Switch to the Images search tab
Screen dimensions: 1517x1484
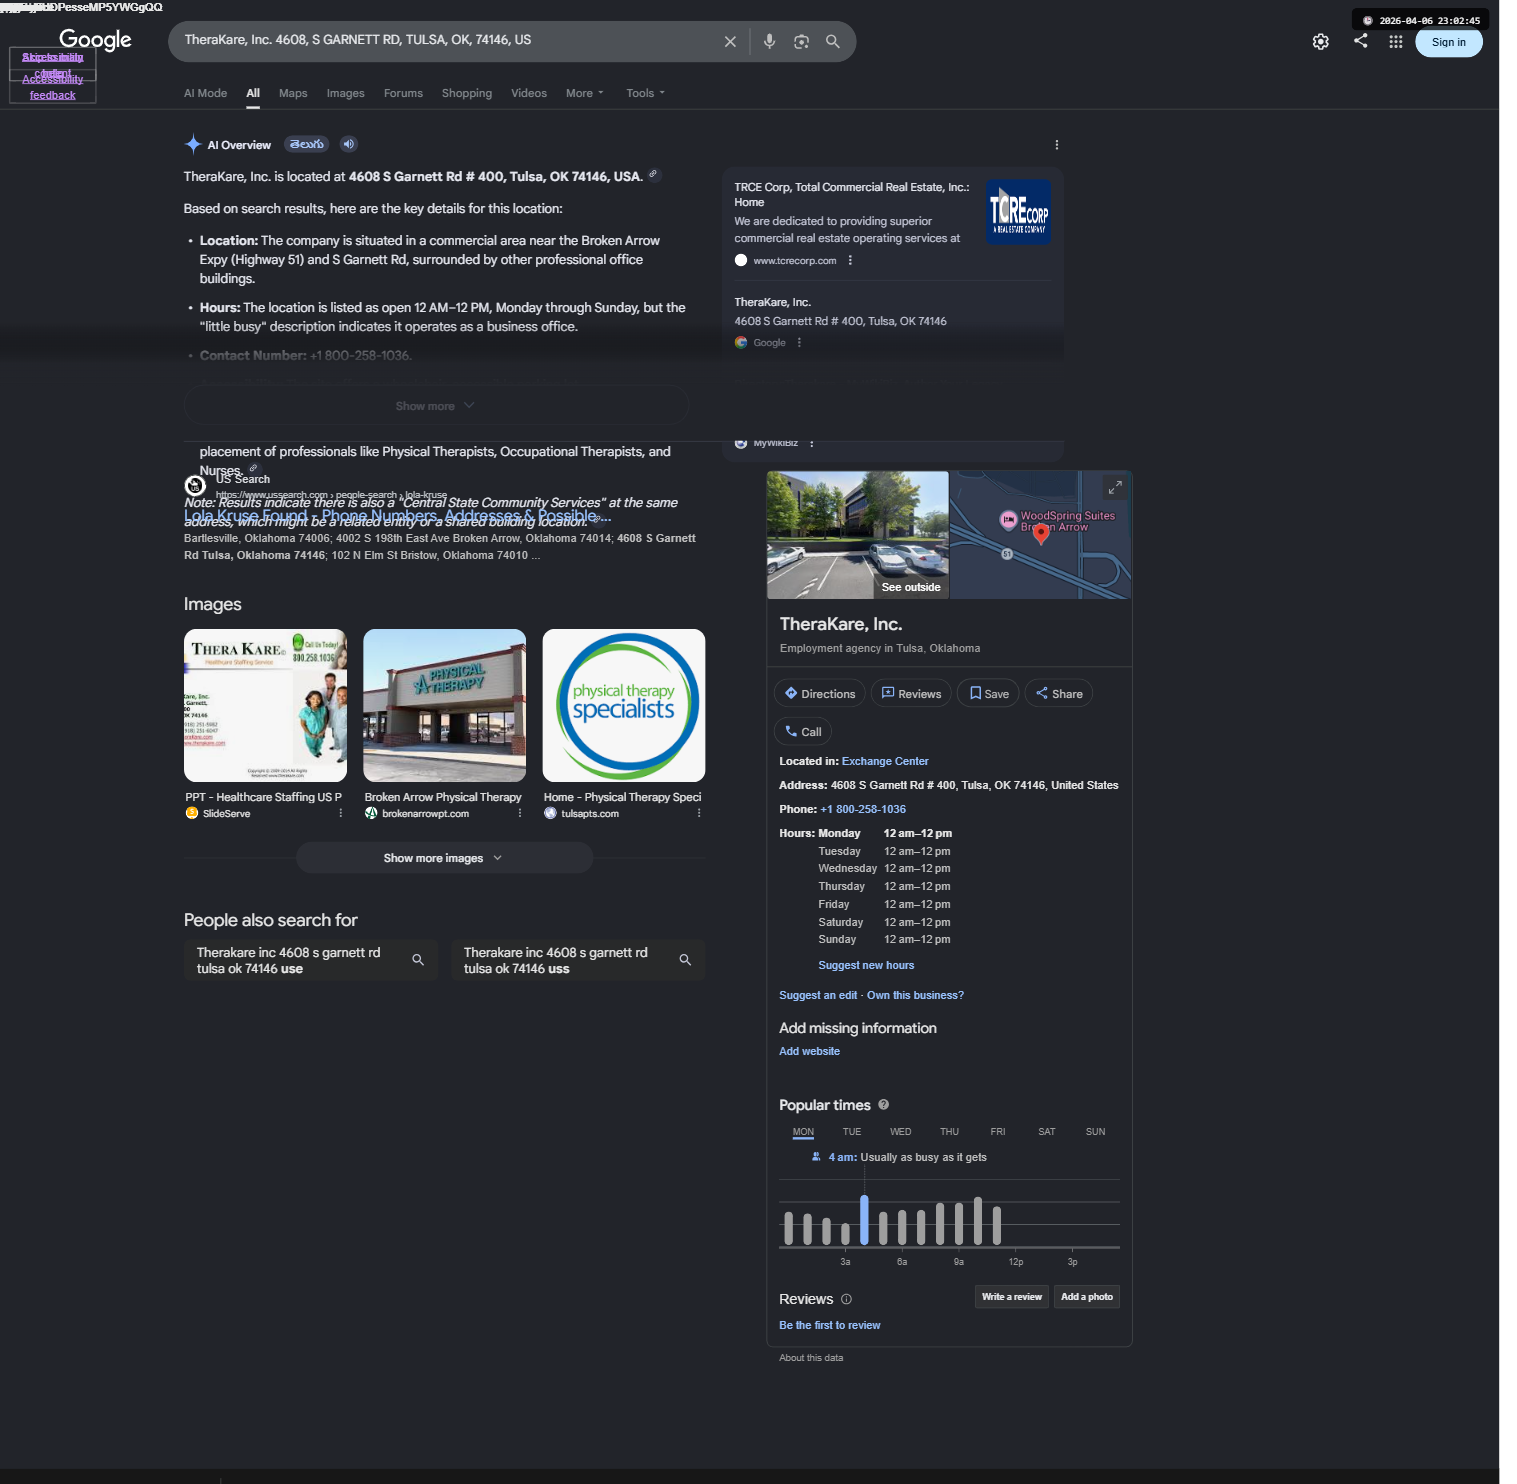coord(345,93)
